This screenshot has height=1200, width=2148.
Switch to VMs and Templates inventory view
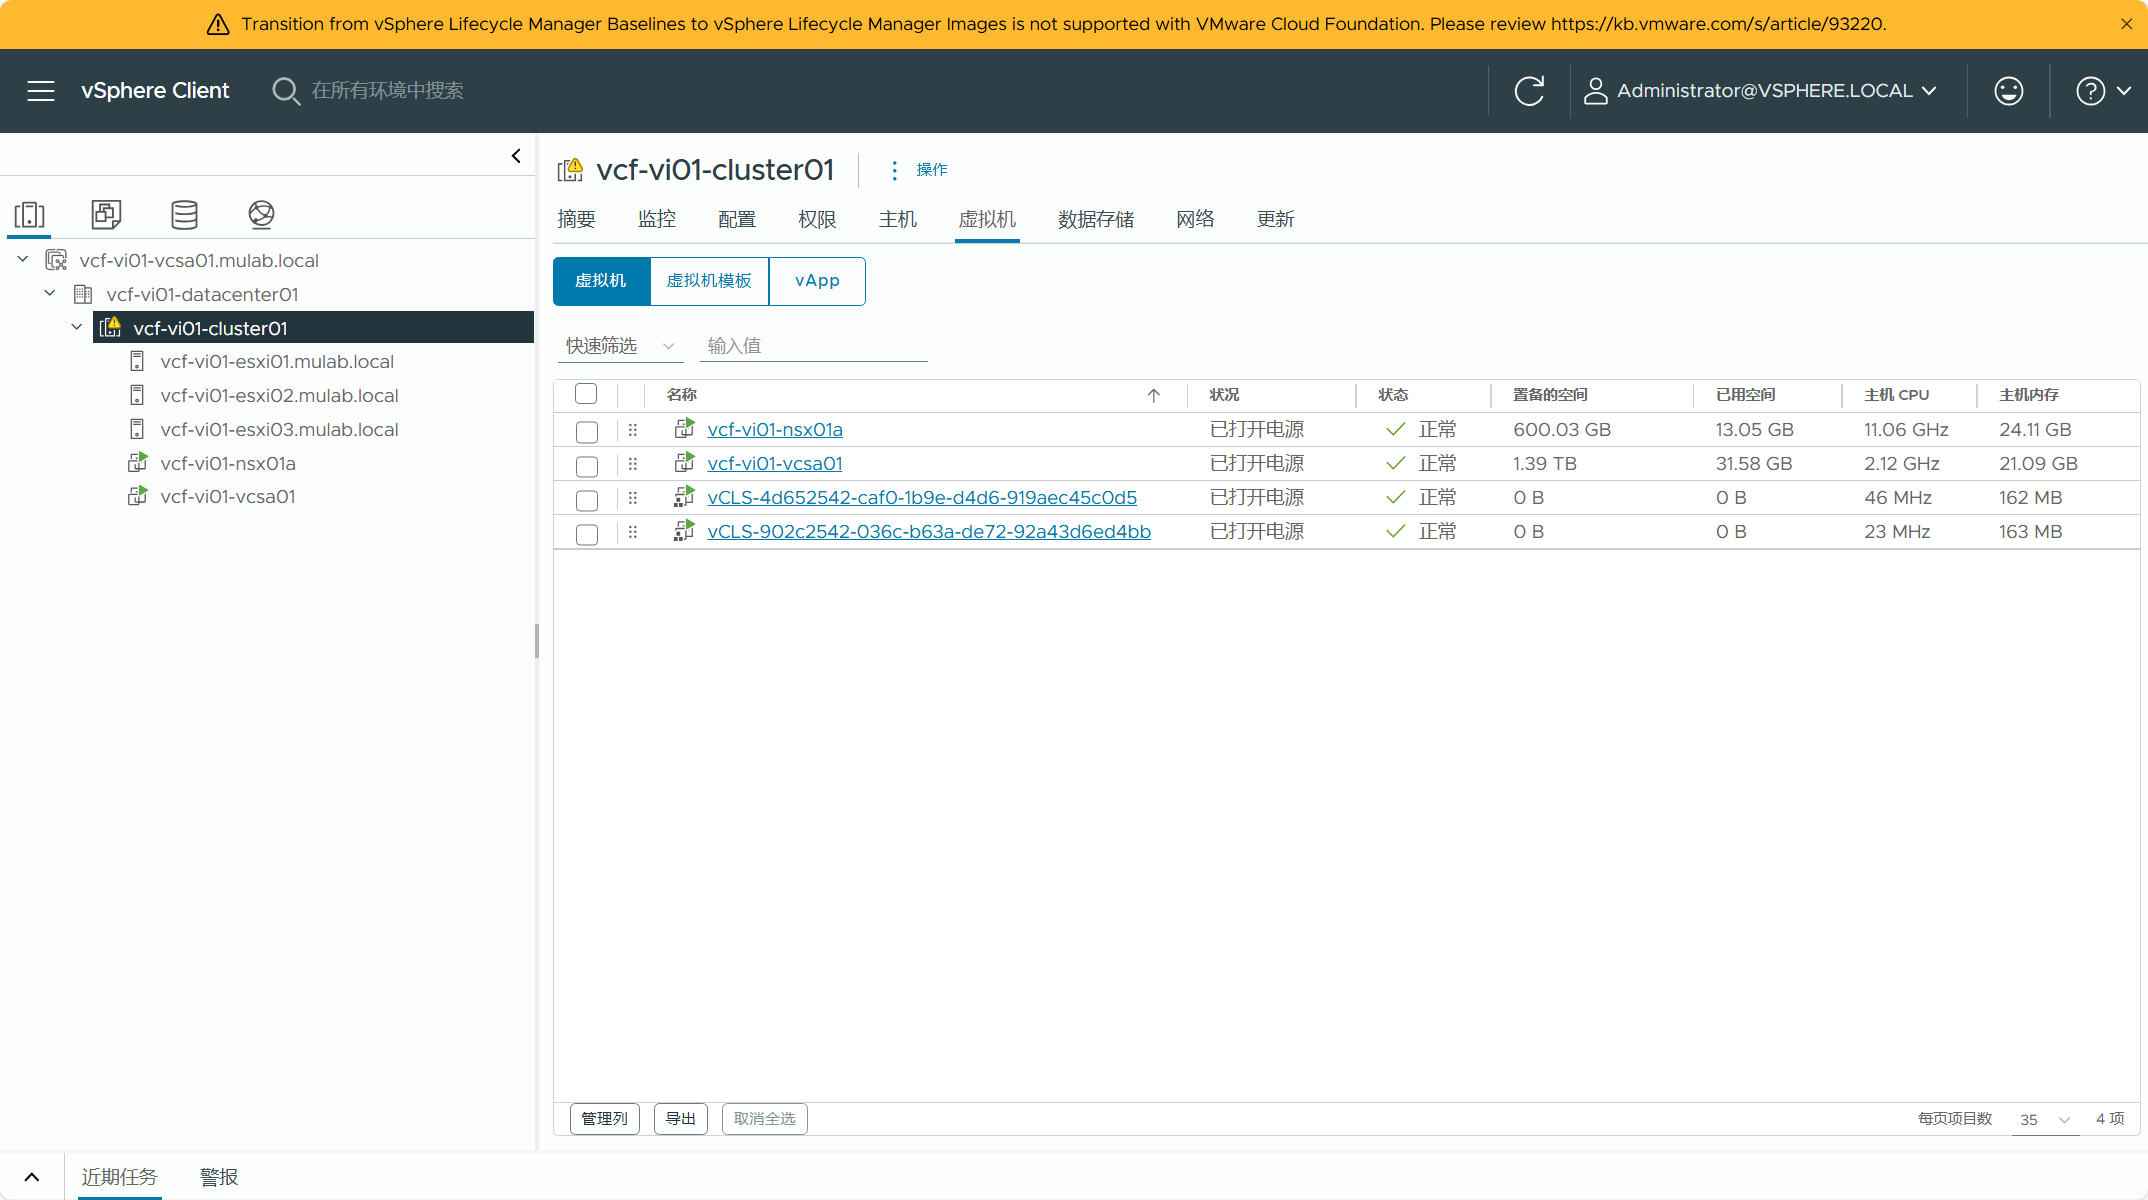[106, 214]
